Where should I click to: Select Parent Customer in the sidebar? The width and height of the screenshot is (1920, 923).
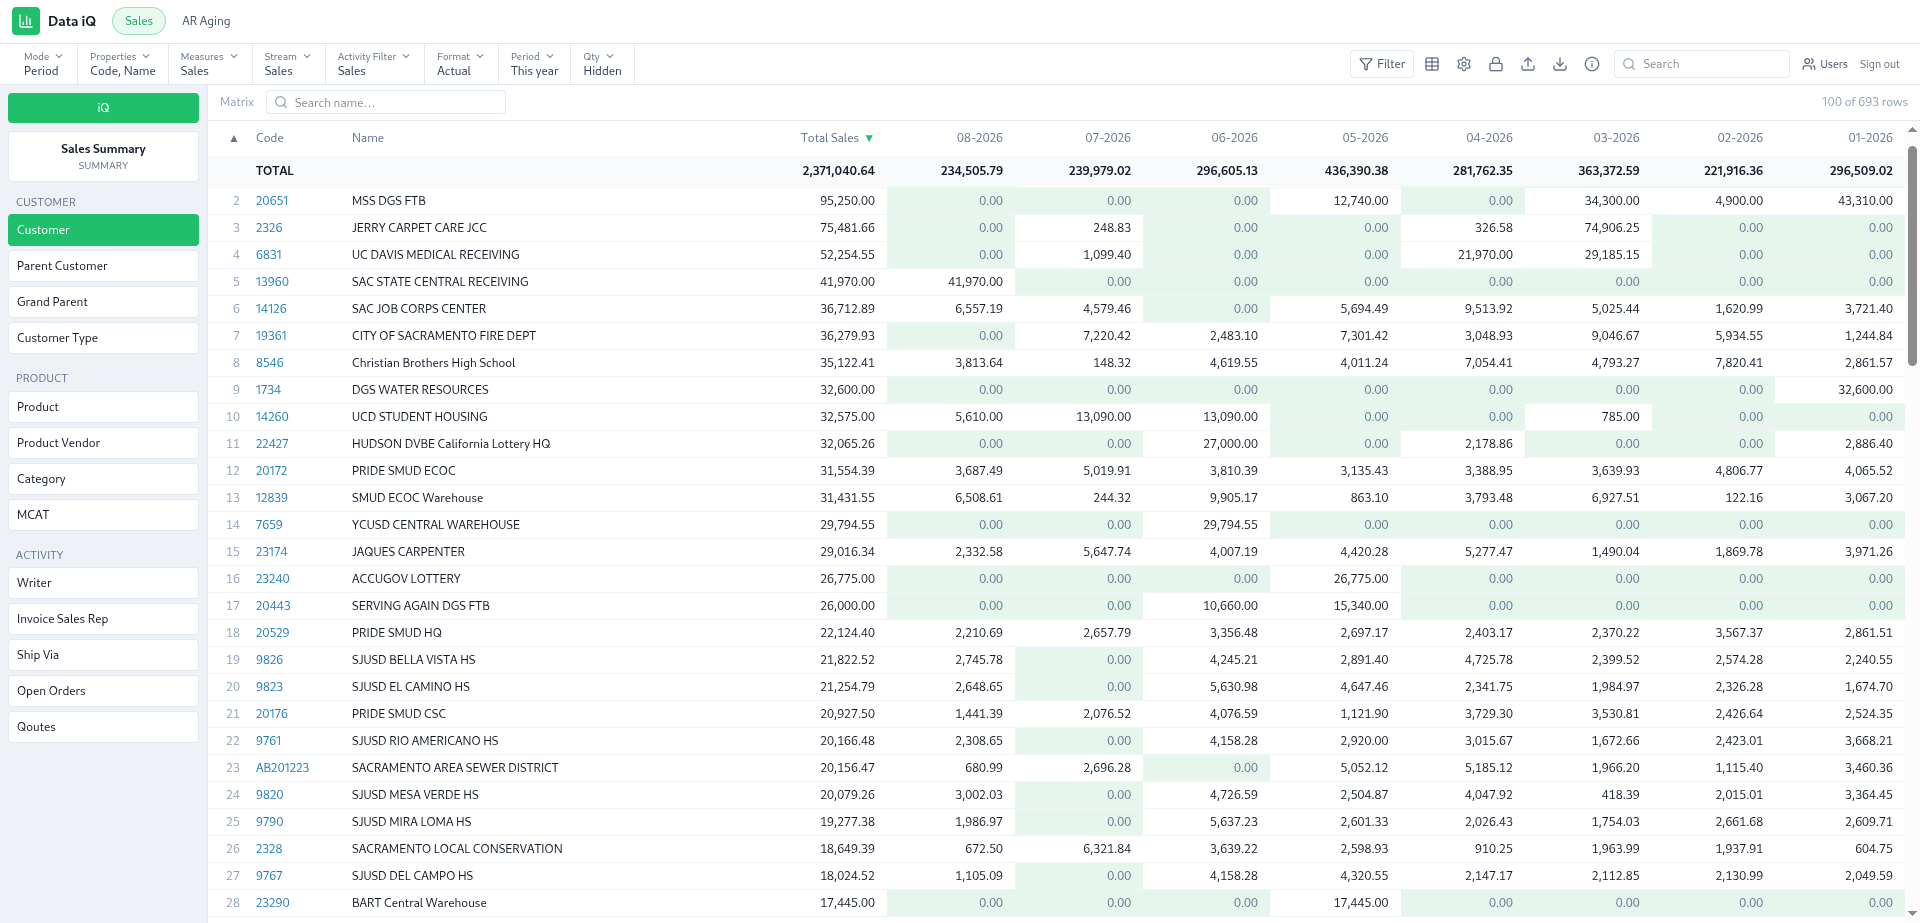click(103, 266)
